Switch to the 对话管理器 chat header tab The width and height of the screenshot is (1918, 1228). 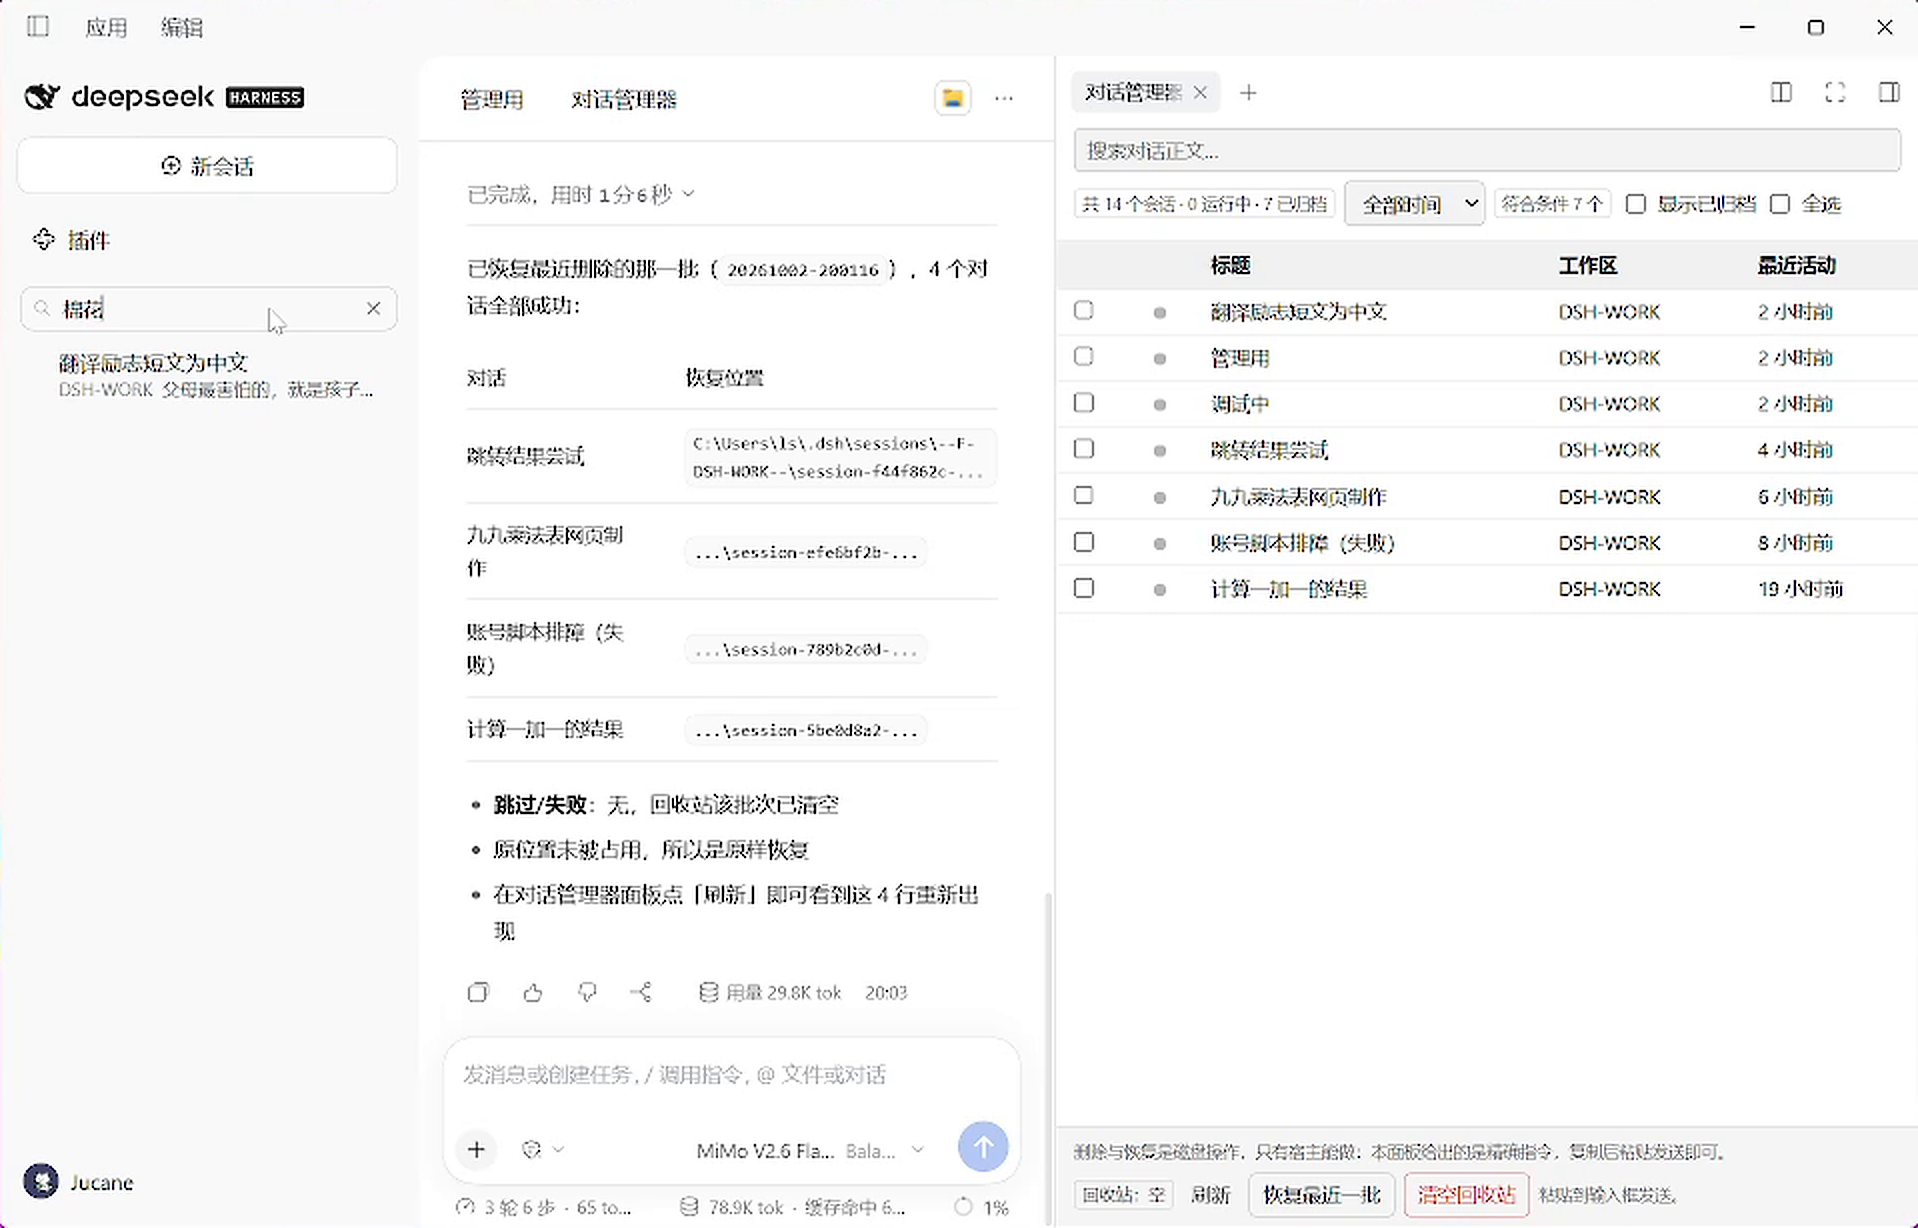pyautogui.click(x=624, y=99)
